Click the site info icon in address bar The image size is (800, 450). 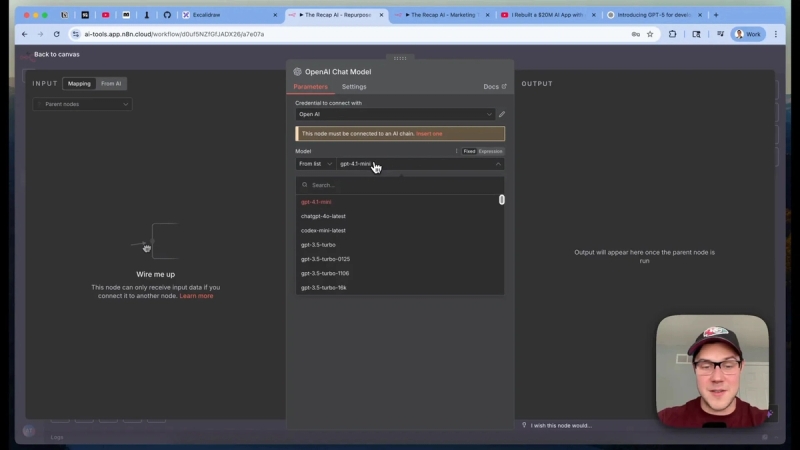(x=76, y=34)
